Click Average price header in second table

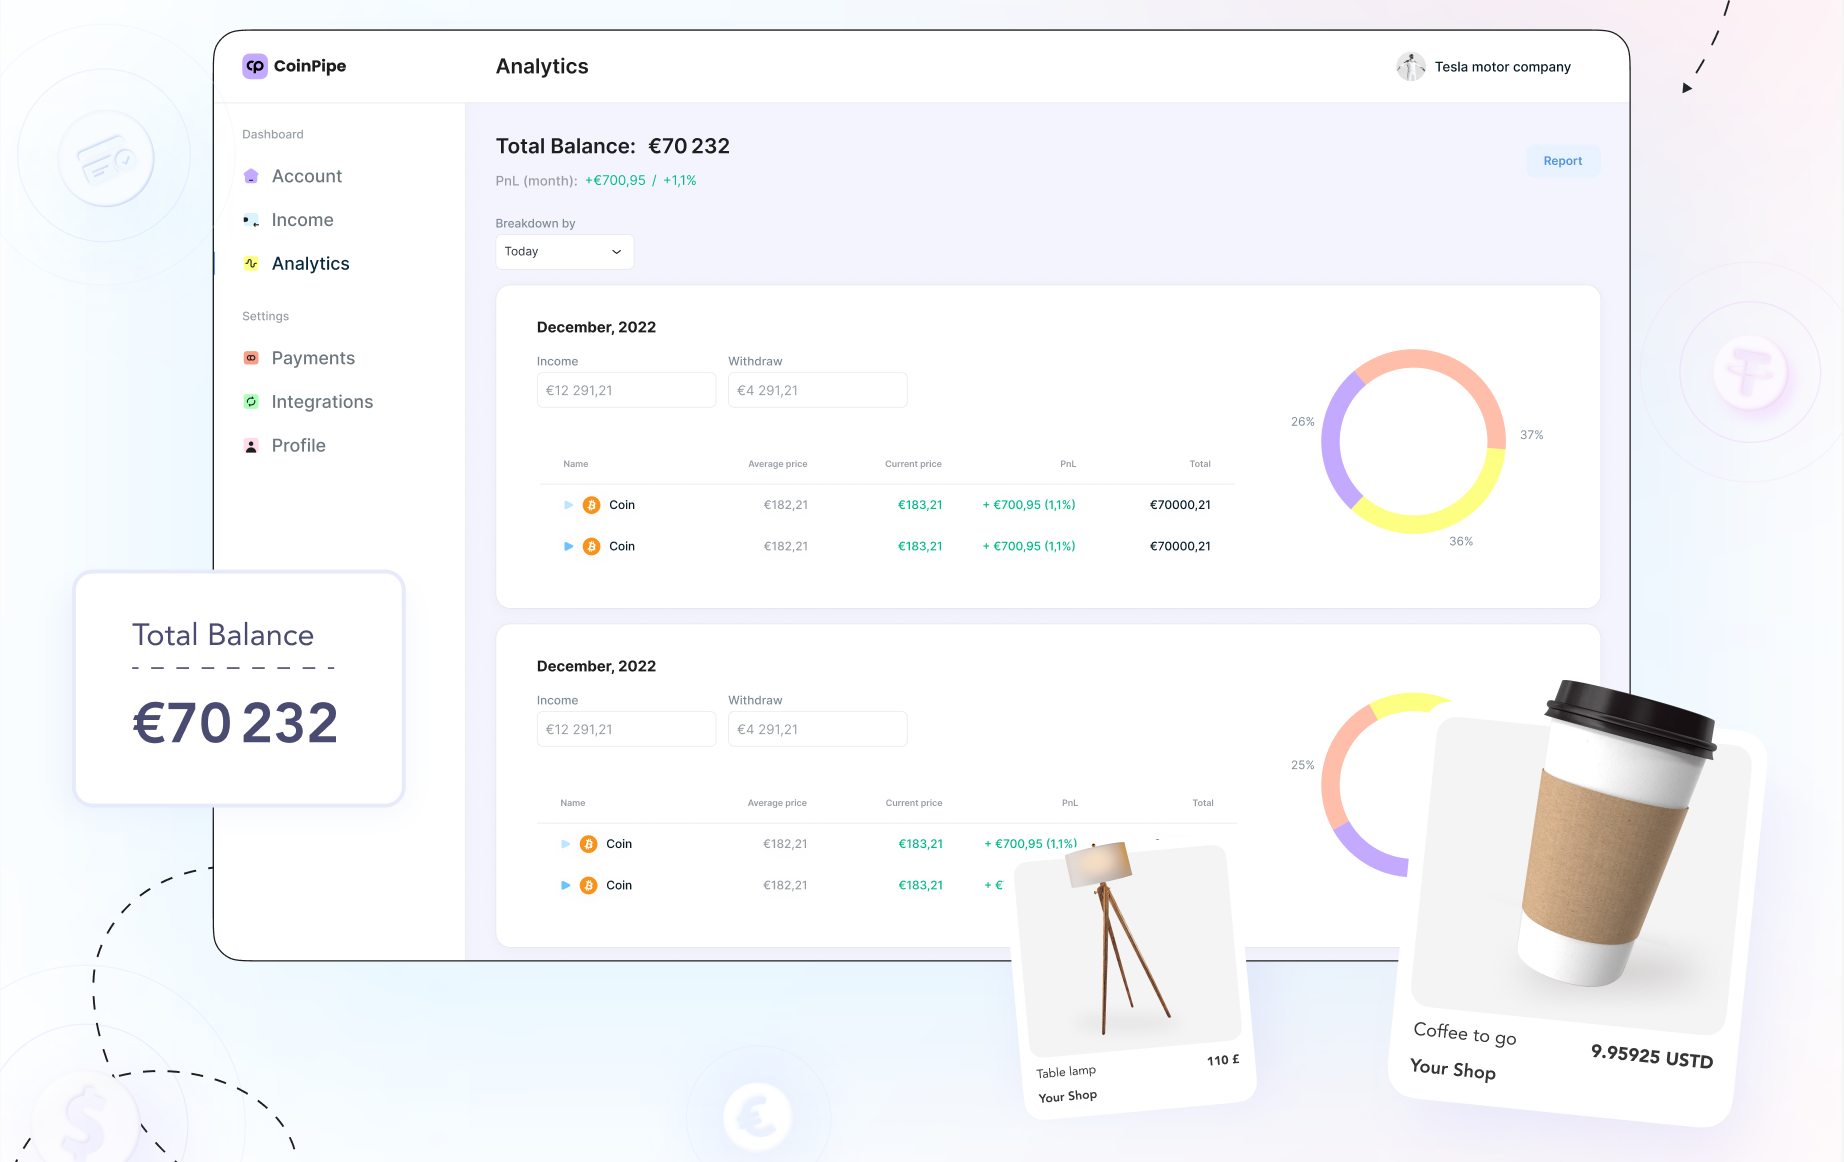pos(776,803)
